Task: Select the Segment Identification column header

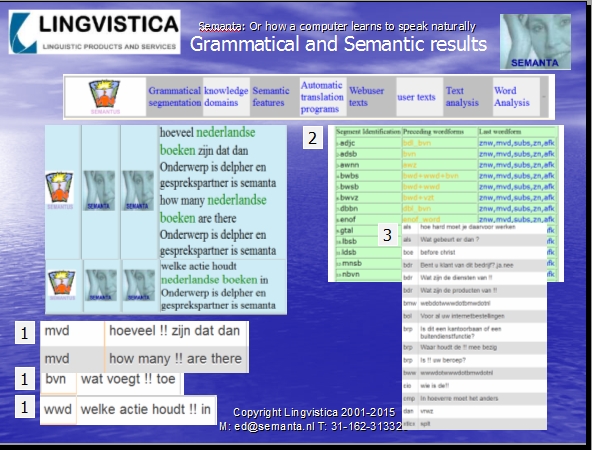Action: click(x=368, y=132)
